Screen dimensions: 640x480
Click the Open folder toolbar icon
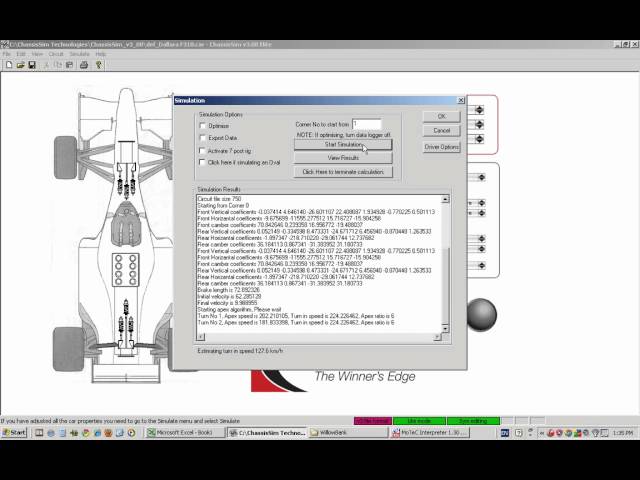(x=20, y=65)
